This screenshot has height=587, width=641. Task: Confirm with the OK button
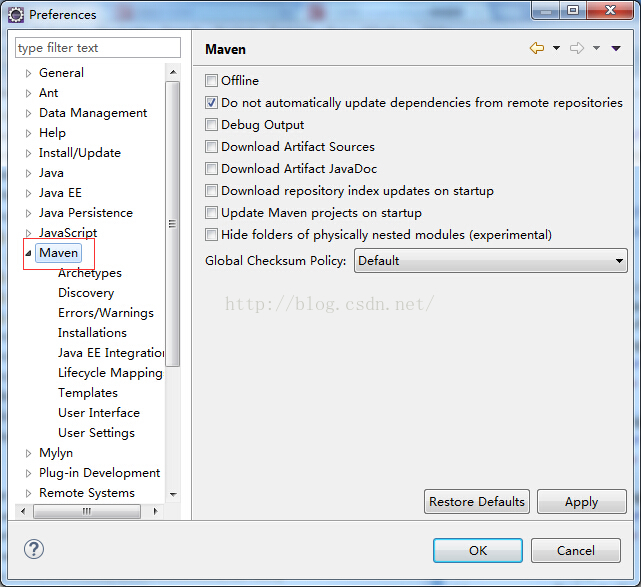[x=478, y=551]
